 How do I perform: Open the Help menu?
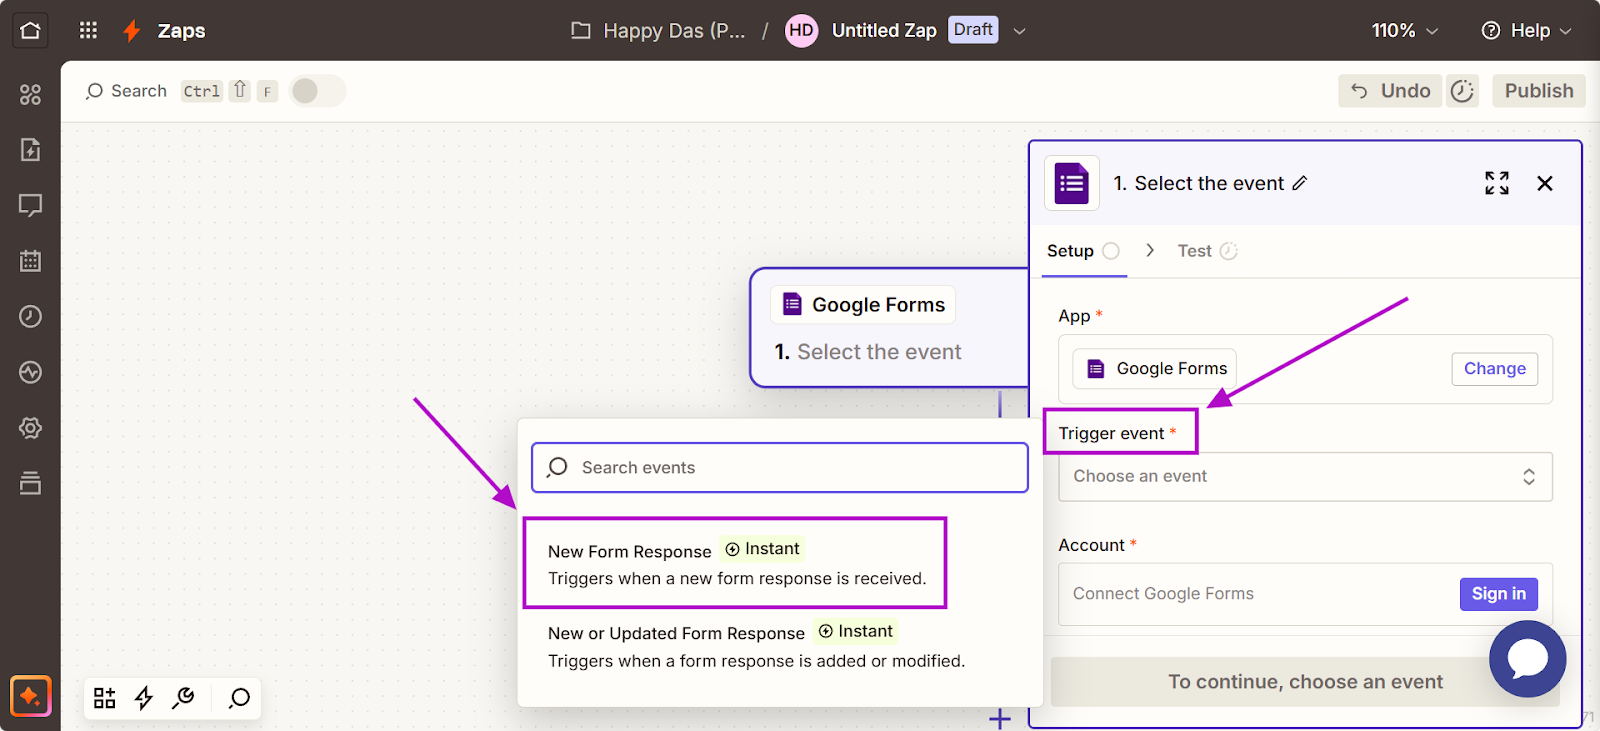pyautogui.click(x=1526, y=31)
